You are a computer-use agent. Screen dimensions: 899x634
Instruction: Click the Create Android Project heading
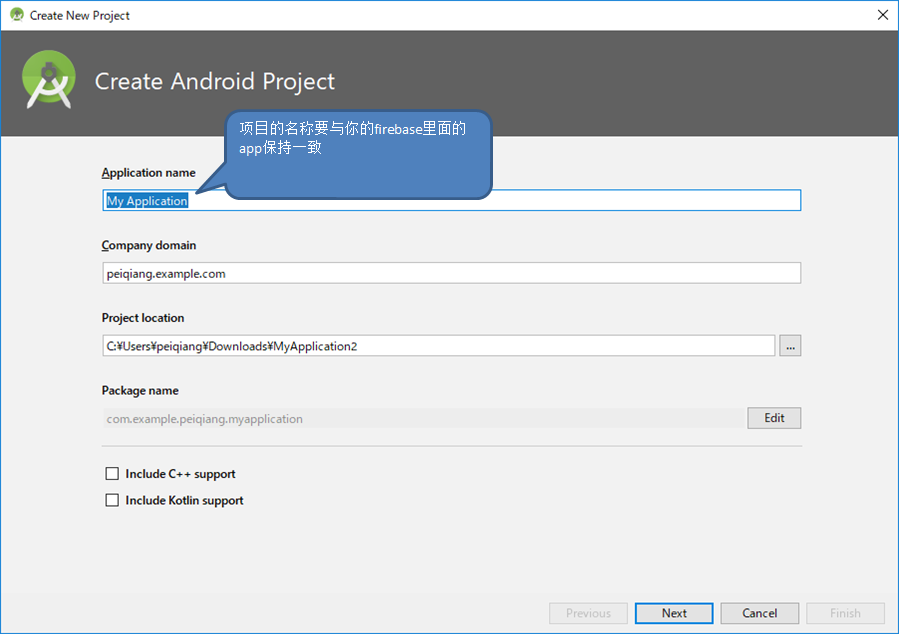(214, 81)
